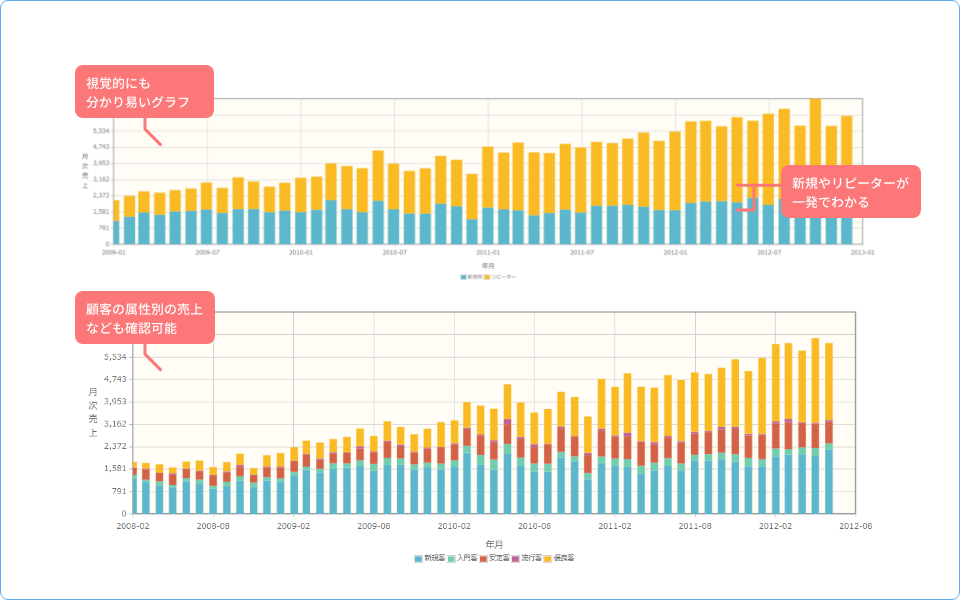This screenshot has height=600, width=960.
Task: Click the 2010-02 axis date label
Action: pos(454,526)
